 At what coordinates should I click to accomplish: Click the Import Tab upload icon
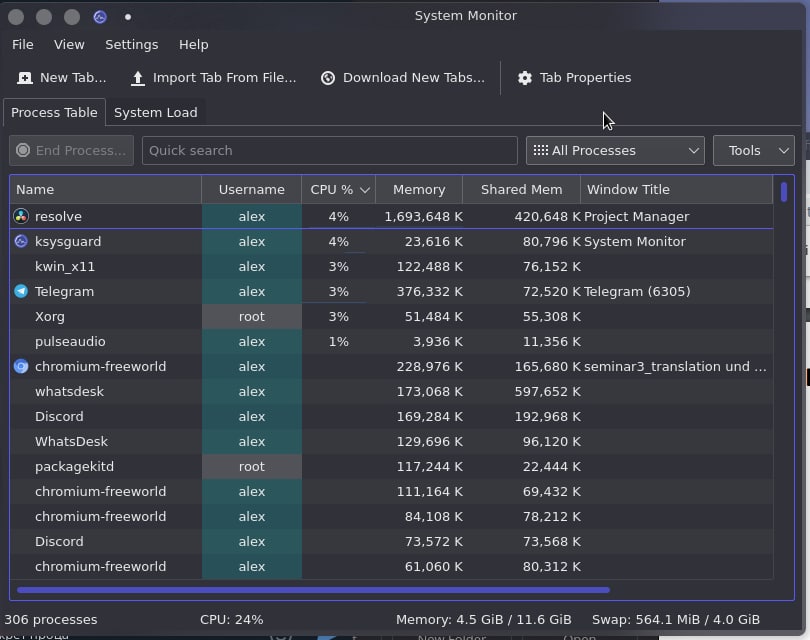coord(137,78)
